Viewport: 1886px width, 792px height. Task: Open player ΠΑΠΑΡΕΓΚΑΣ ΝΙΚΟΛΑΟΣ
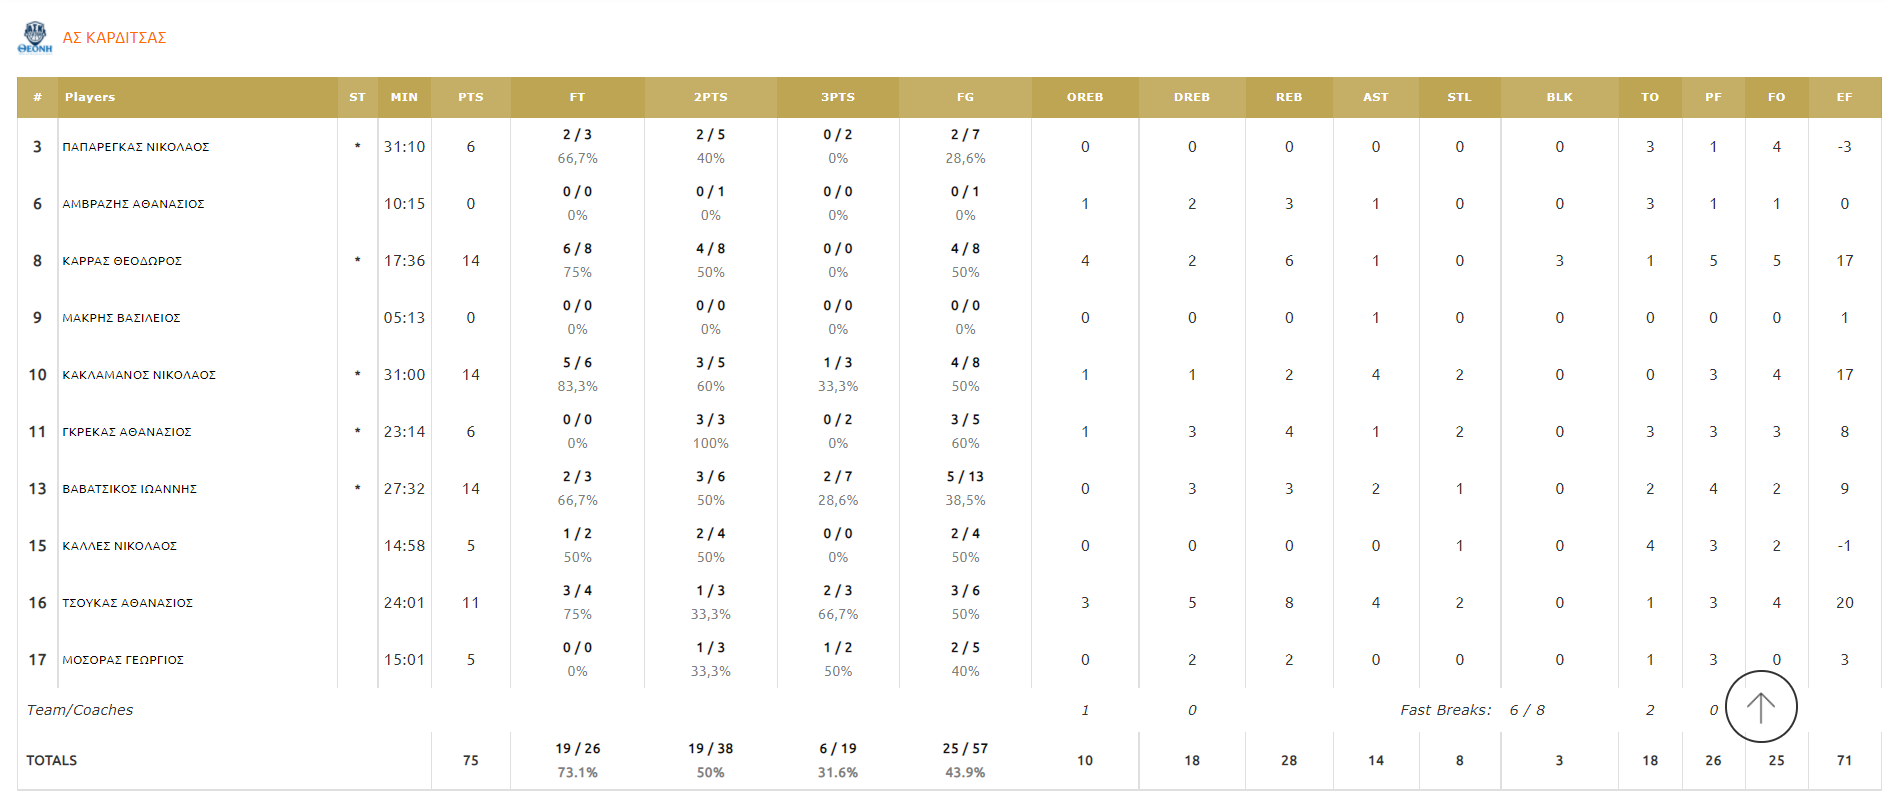[x=136, y=147]
